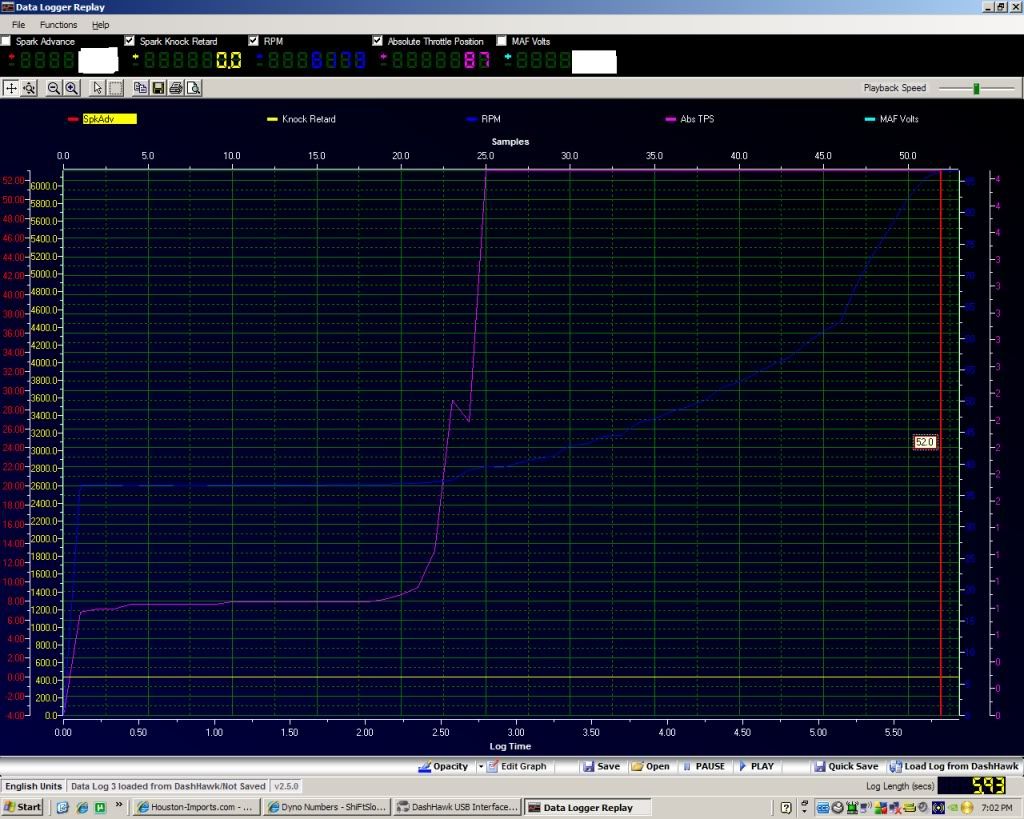Uncheck the RPM checkbox
The width and height of the screenshot is (1024, 819).
[253, 41]
